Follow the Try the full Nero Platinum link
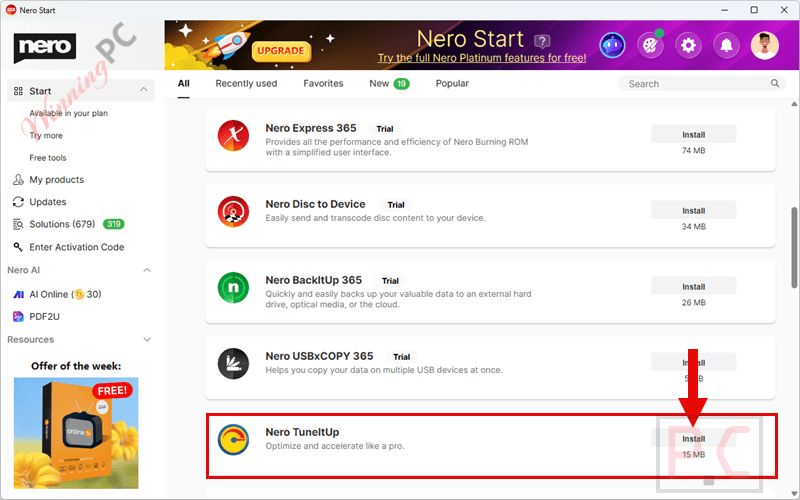Image resolution: width=800 pixels, height=500 pixels. point(482,58)
